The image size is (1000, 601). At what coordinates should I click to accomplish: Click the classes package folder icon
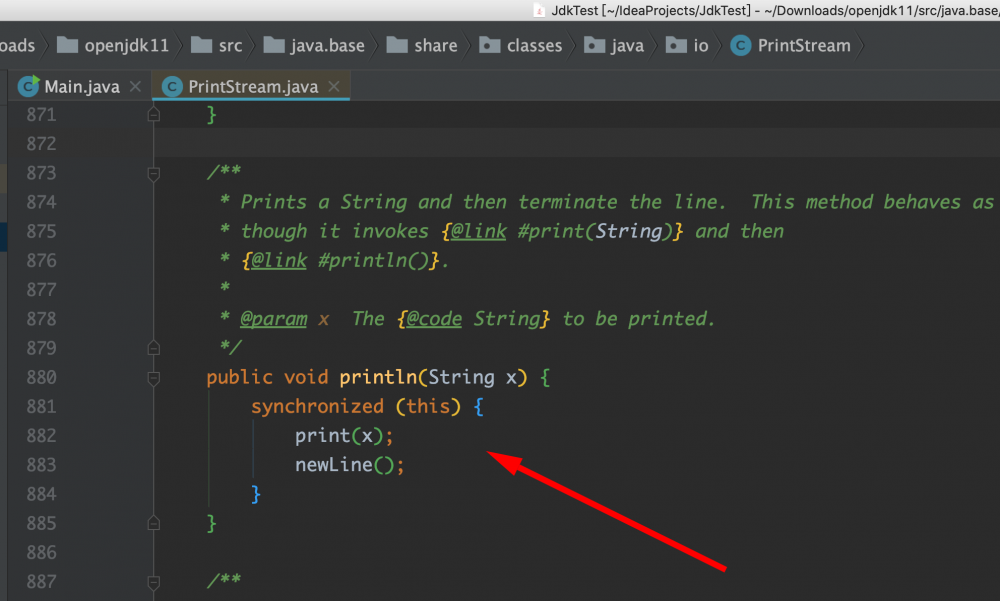[x=490, y=45]
